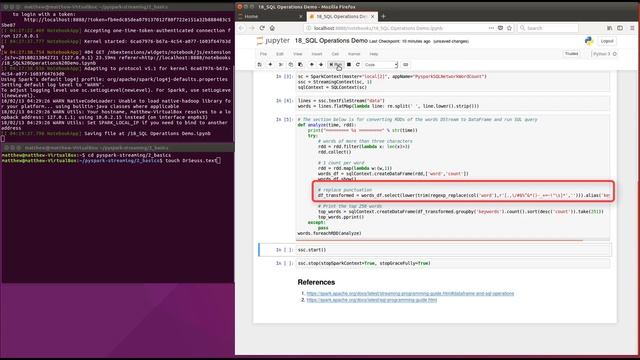The image size is (640, 360).
Task: Open a new Firefox tab
Action: tap(383, 16)
